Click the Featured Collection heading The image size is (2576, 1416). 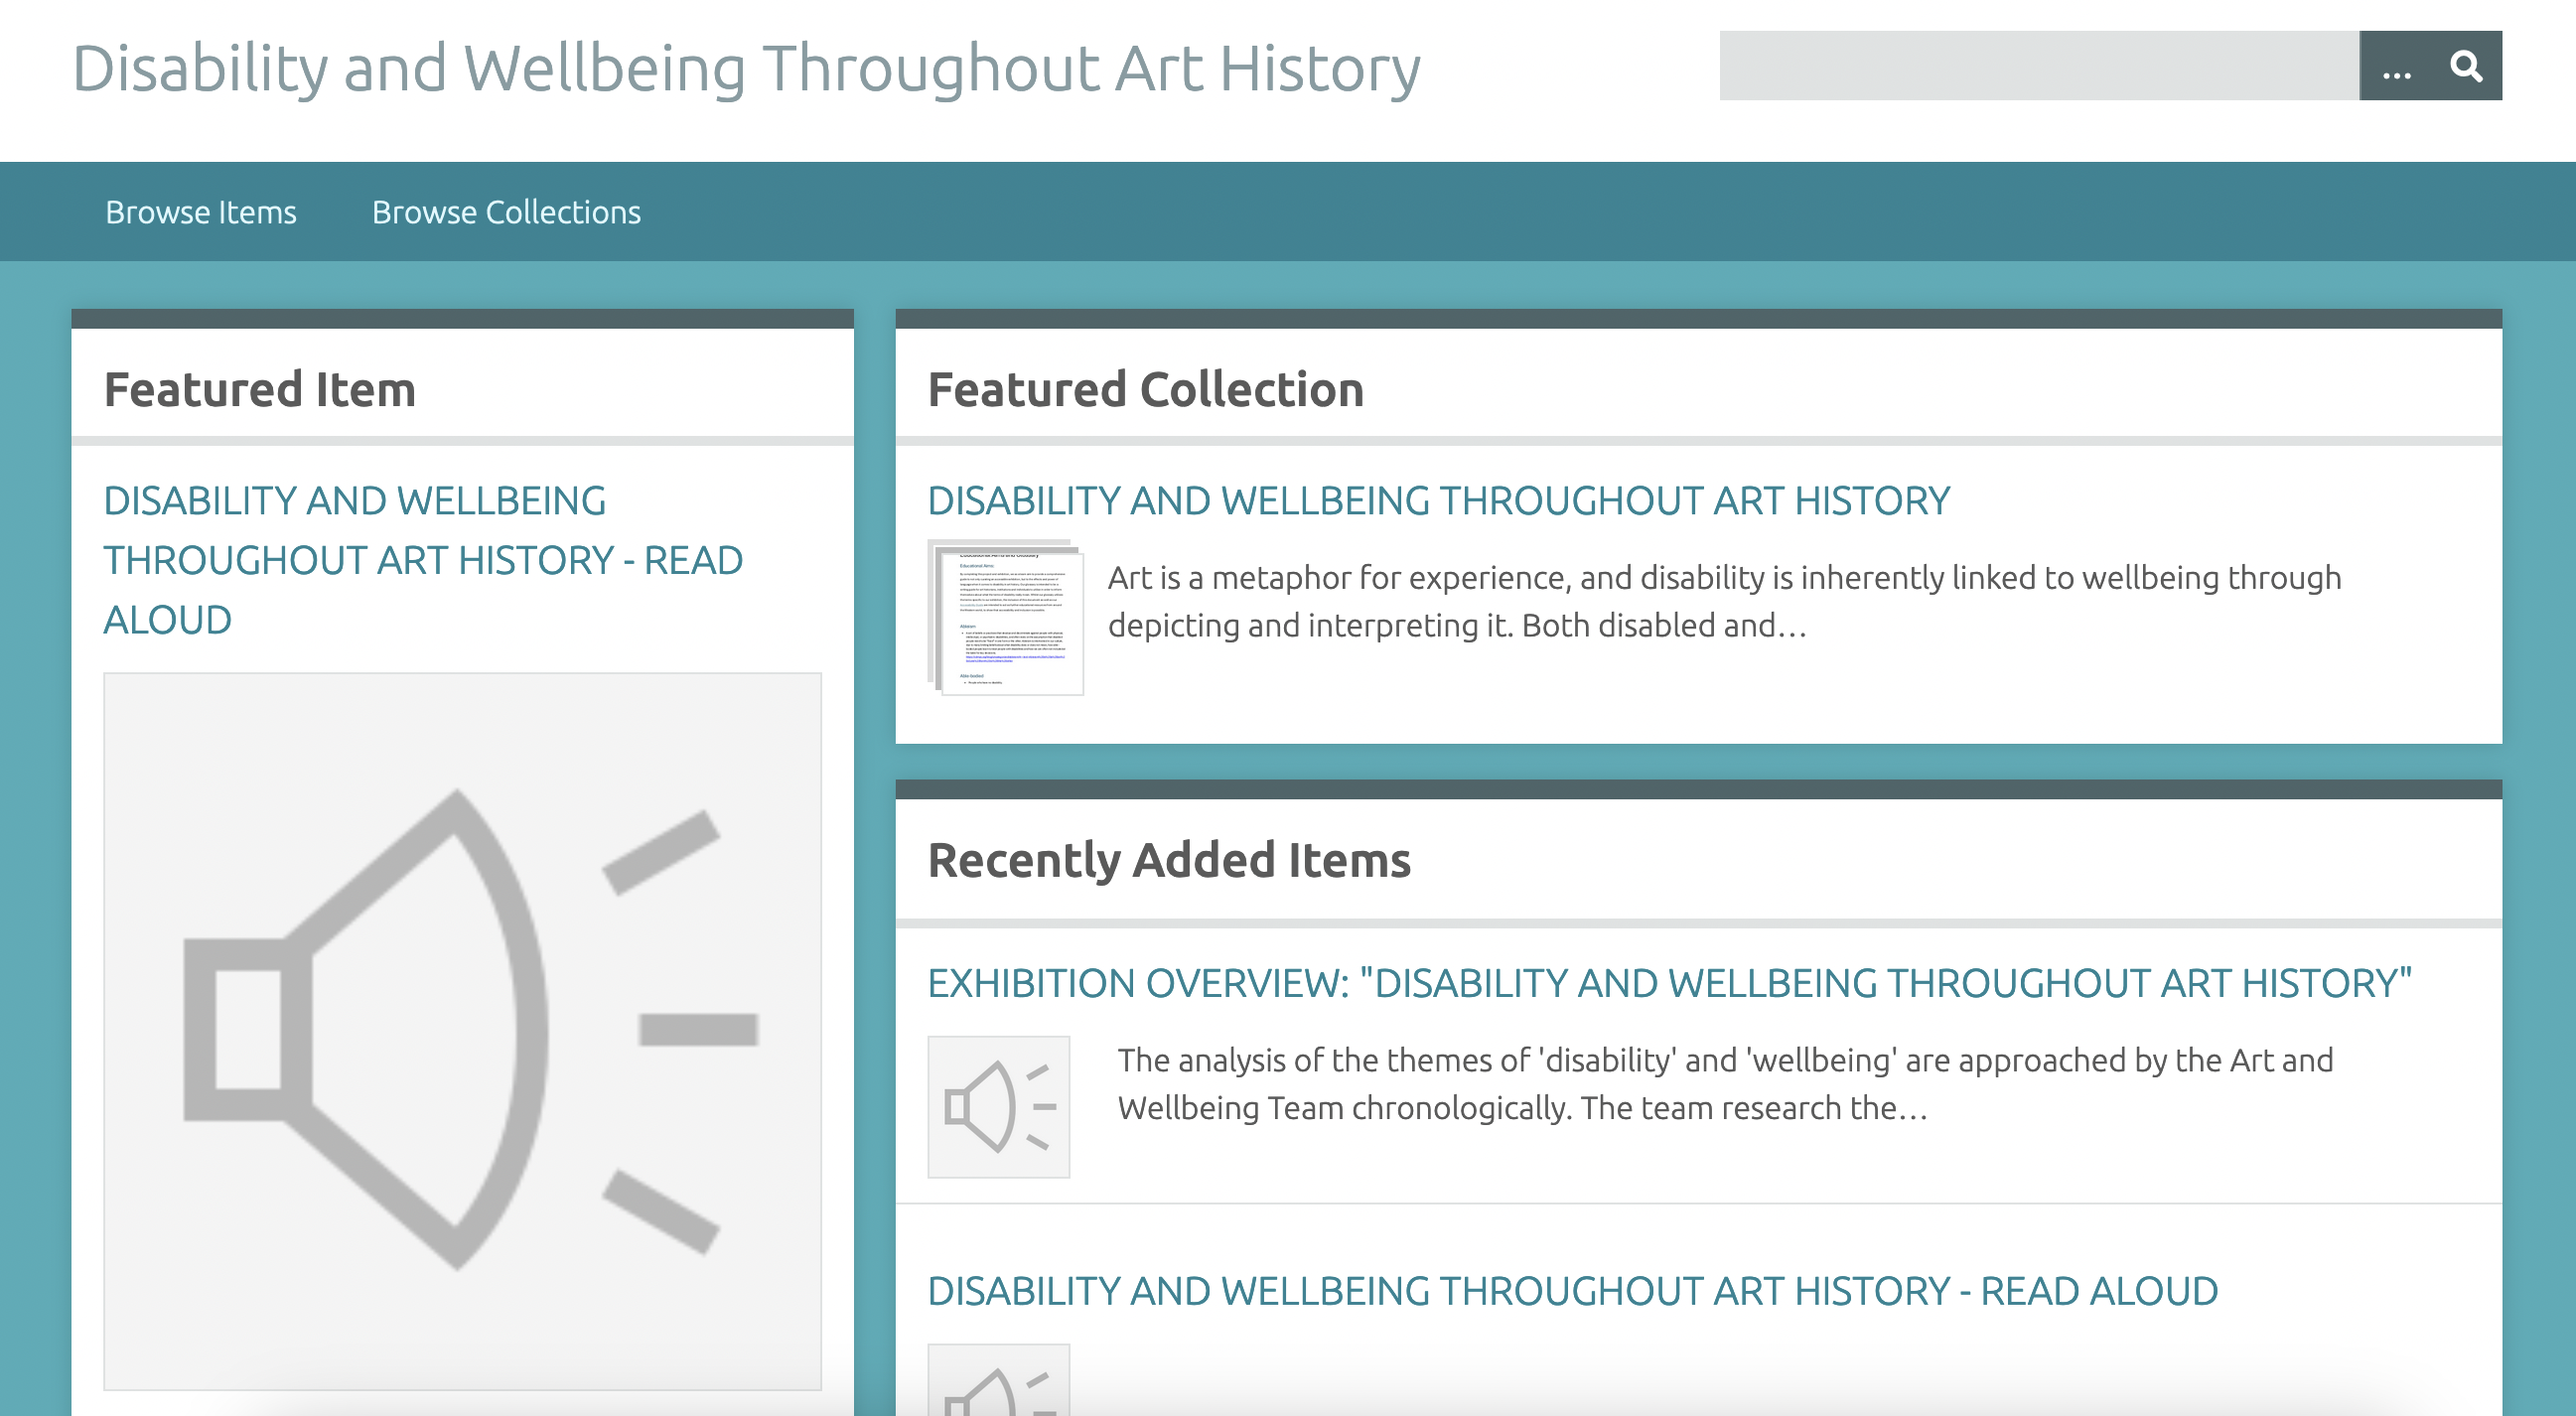coord(1145,389)
